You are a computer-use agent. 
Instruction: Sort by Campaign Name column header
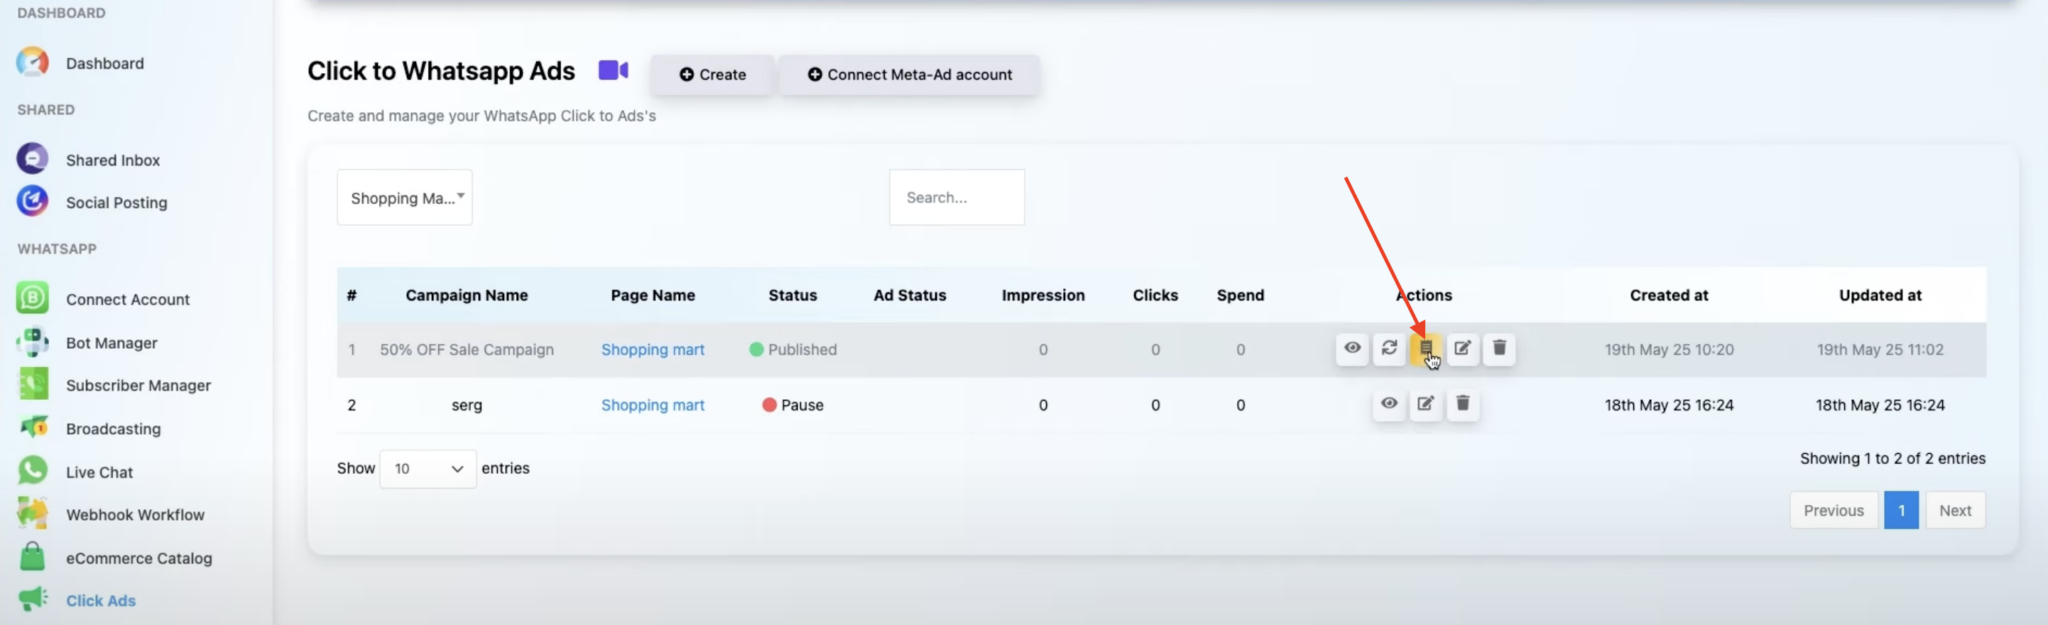pyautogui.click(x=467, y=295)
